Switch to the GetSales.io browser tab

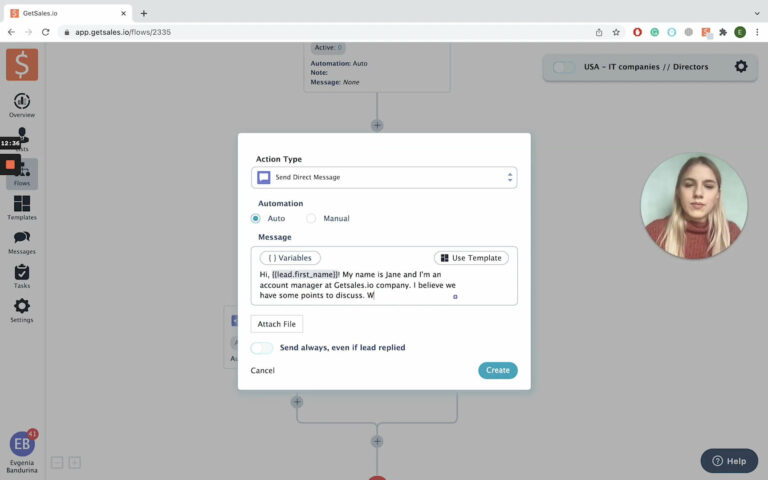pyautogui.click(x=68, y=13)
